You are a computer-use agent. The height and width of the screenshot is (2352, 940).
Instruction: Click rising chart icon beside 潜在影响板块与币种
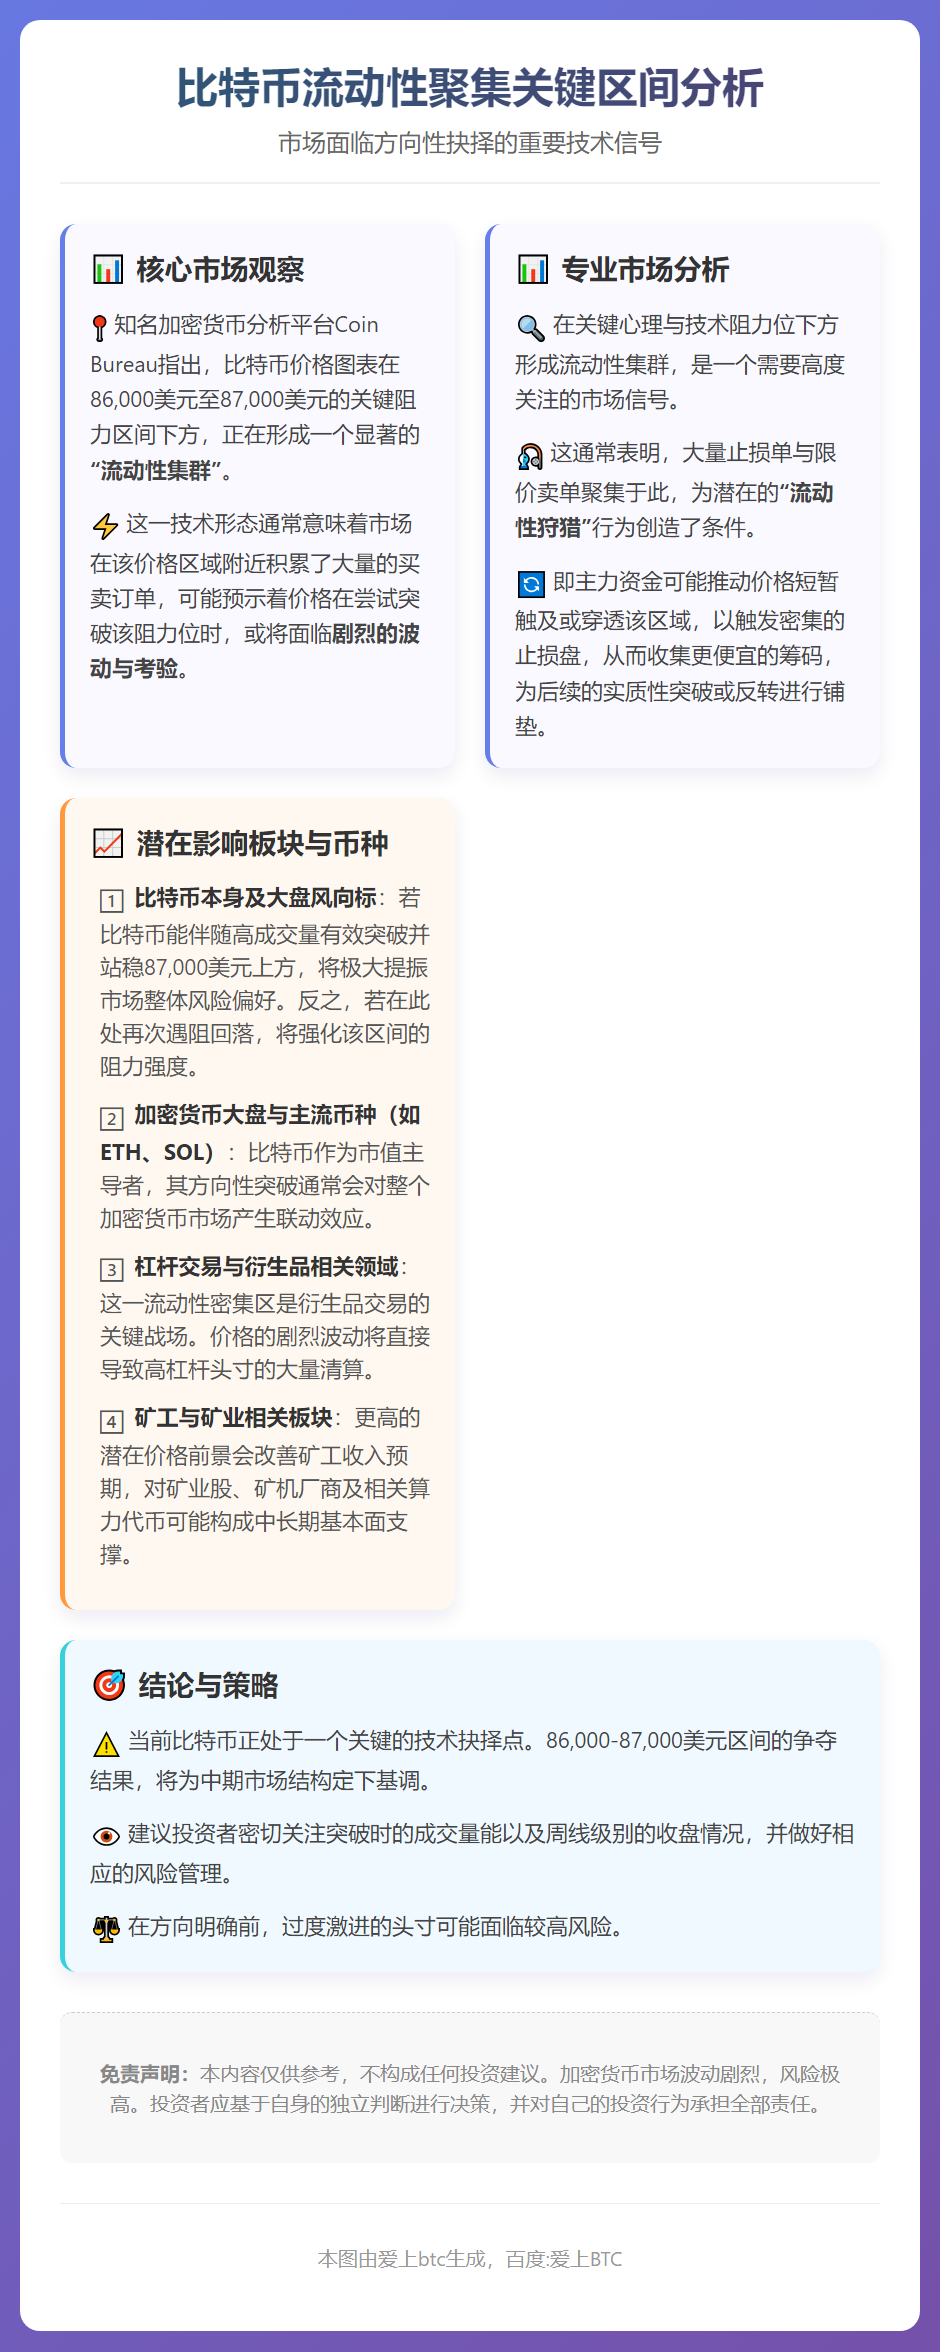[x=108, y=843]
